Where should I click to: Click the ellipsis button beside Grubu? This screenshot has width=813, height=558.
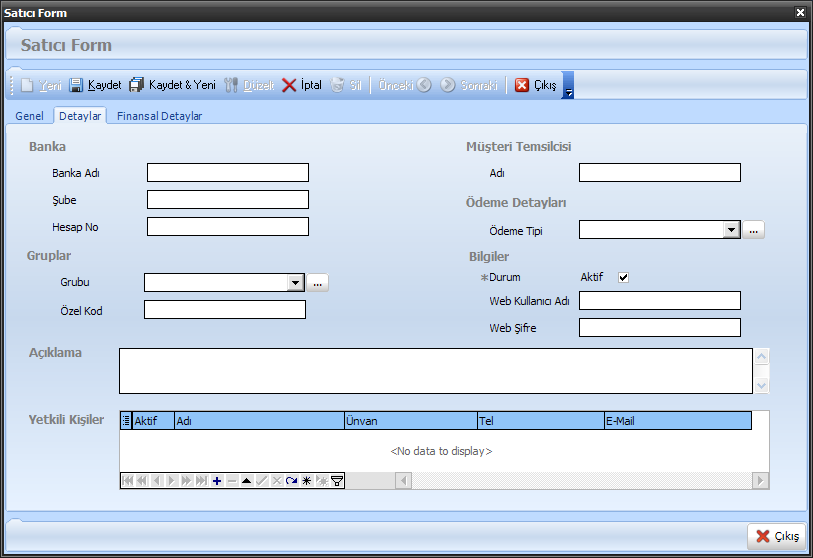tap(318, 283)
